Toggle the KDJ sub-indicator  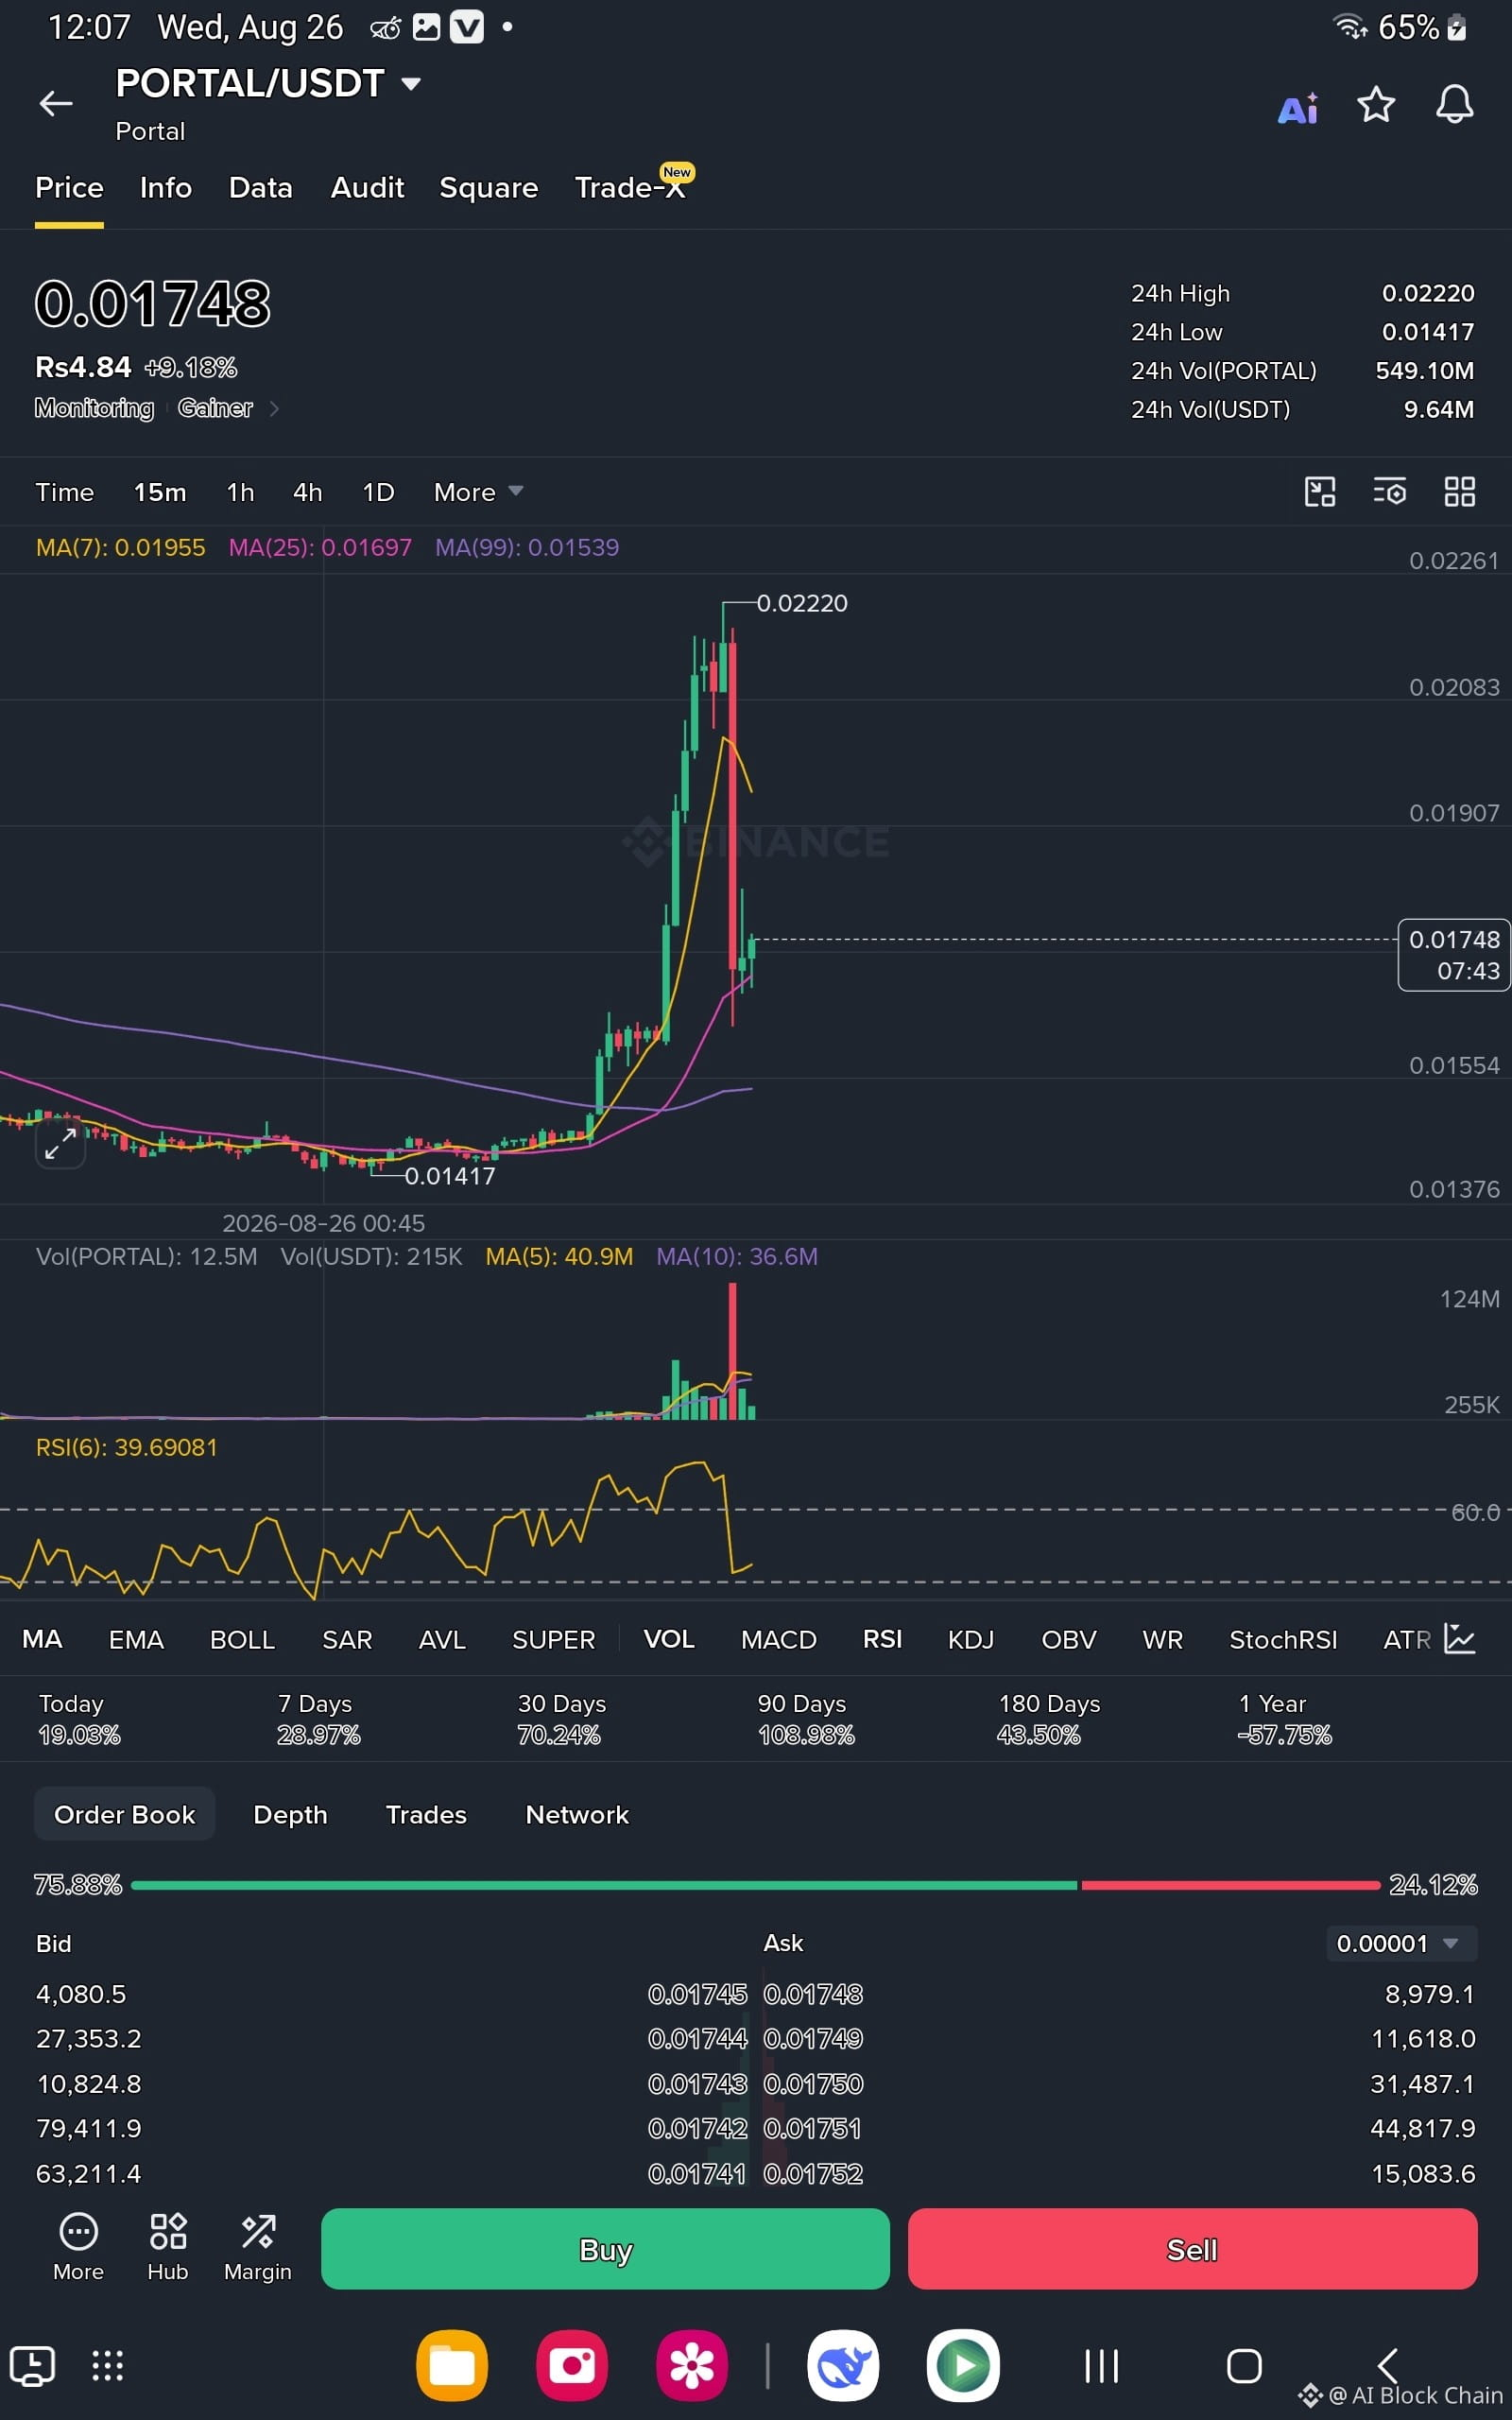pos(971,1639)
